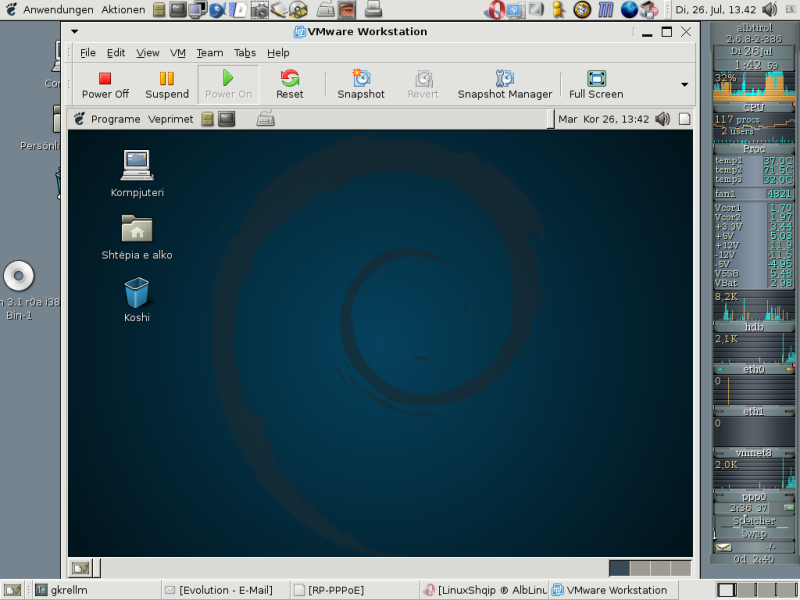Click guest panel window list icon
Screen dimensions: 800x600
pos(684,119)
